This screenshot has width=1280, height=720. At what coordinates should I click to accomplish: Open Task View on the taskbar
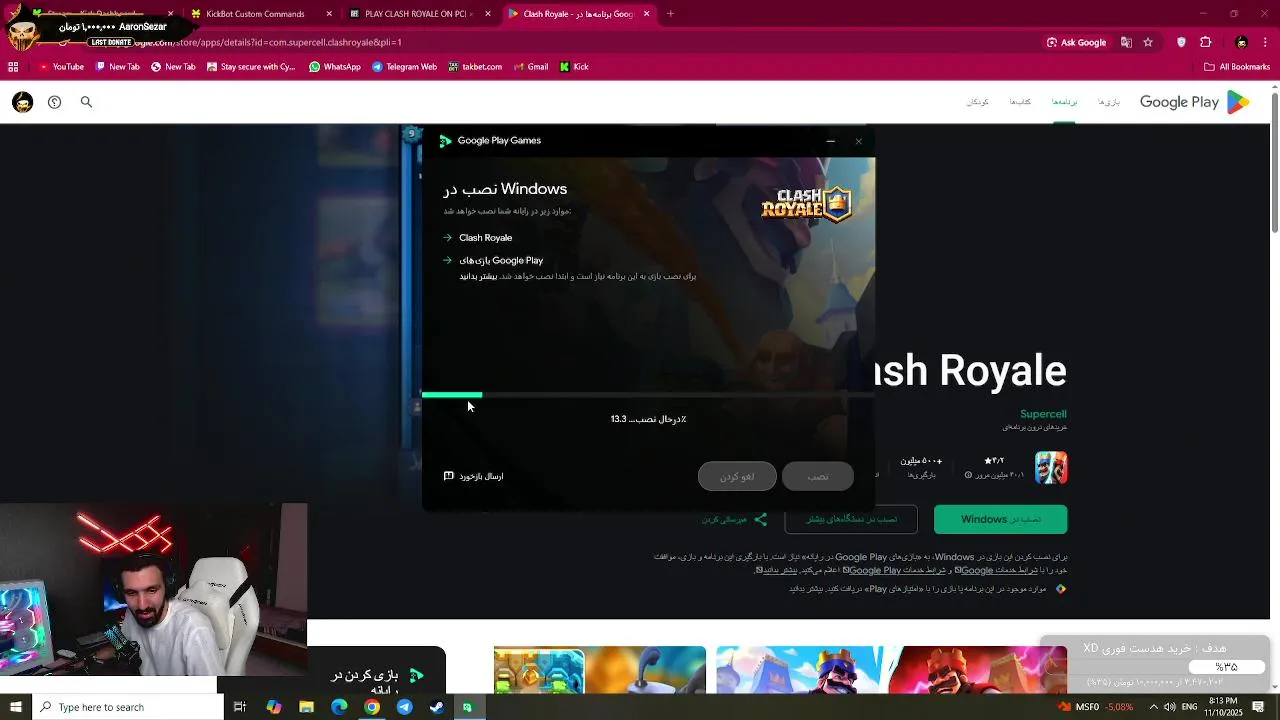pyautogui.click(x=240, y=707)
